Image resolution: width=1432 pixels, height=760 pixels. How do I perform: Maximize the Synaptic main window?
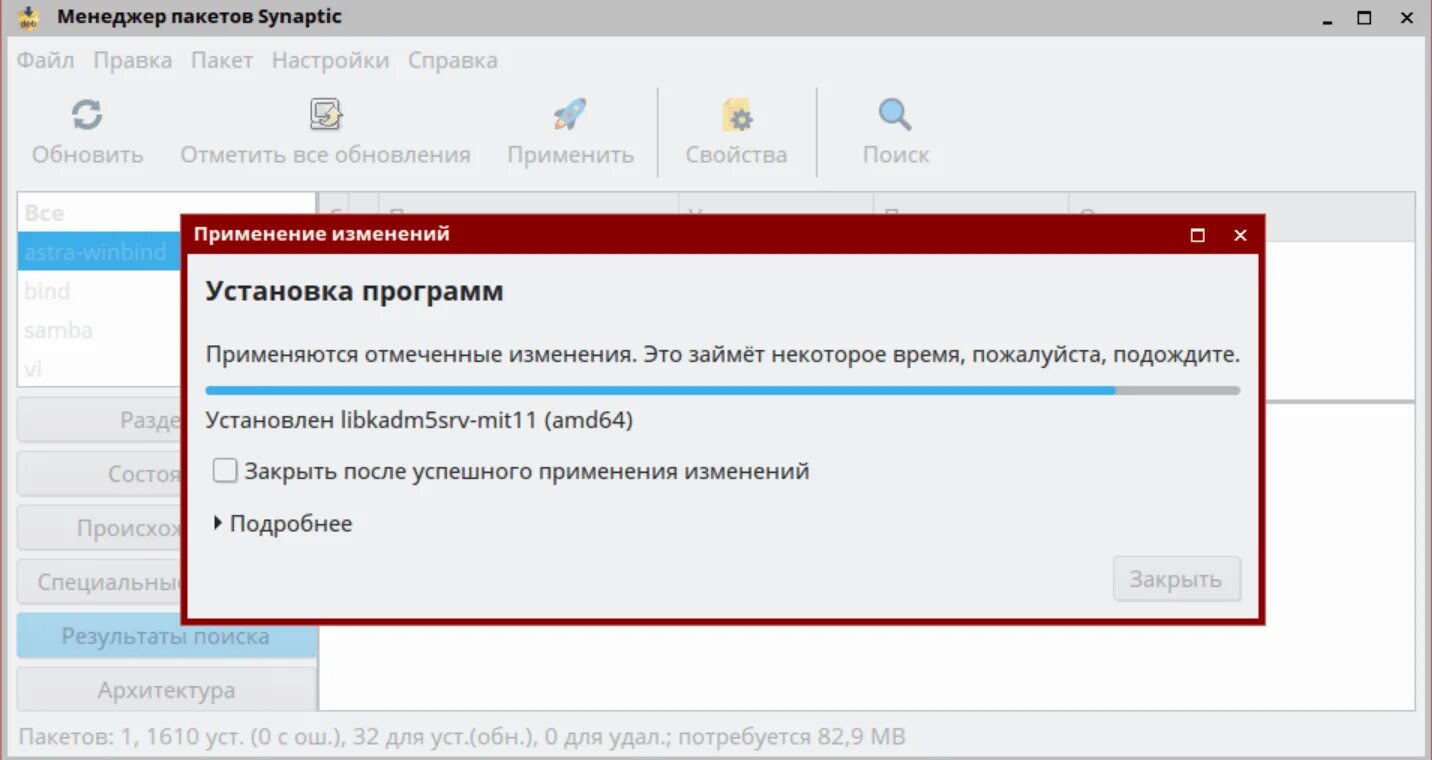pyautogui.click(x=1364, y=18)
